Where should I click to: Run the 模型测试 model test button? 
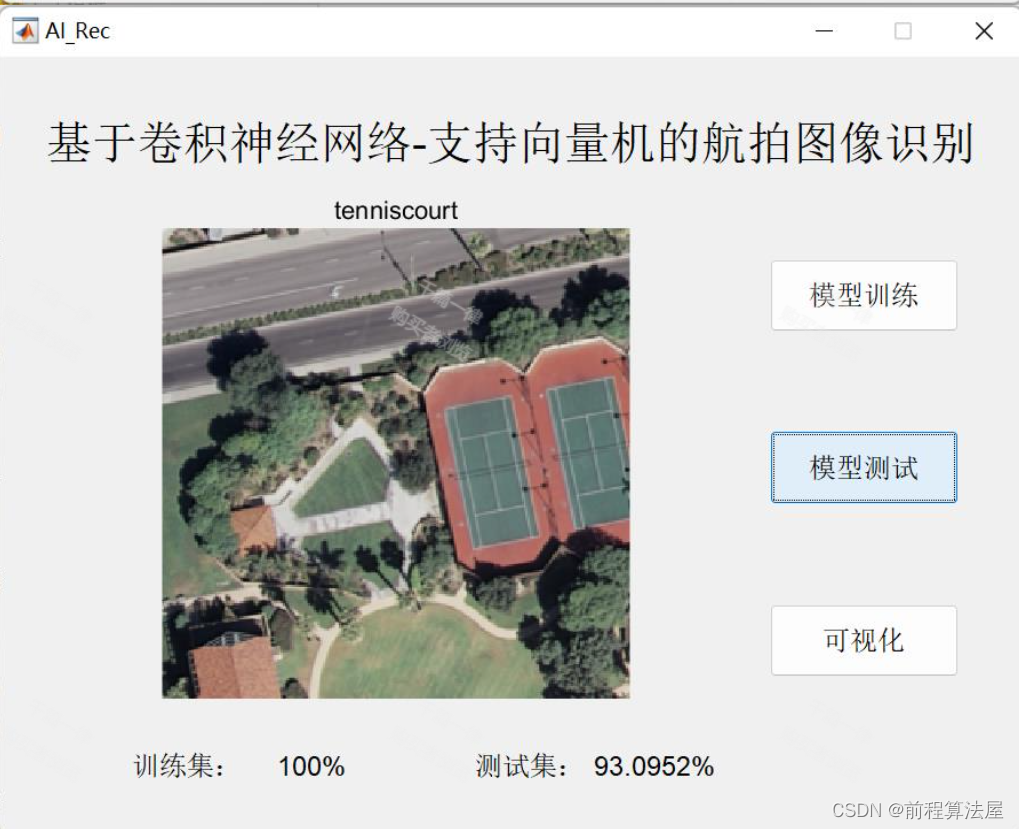click(864, 468)
